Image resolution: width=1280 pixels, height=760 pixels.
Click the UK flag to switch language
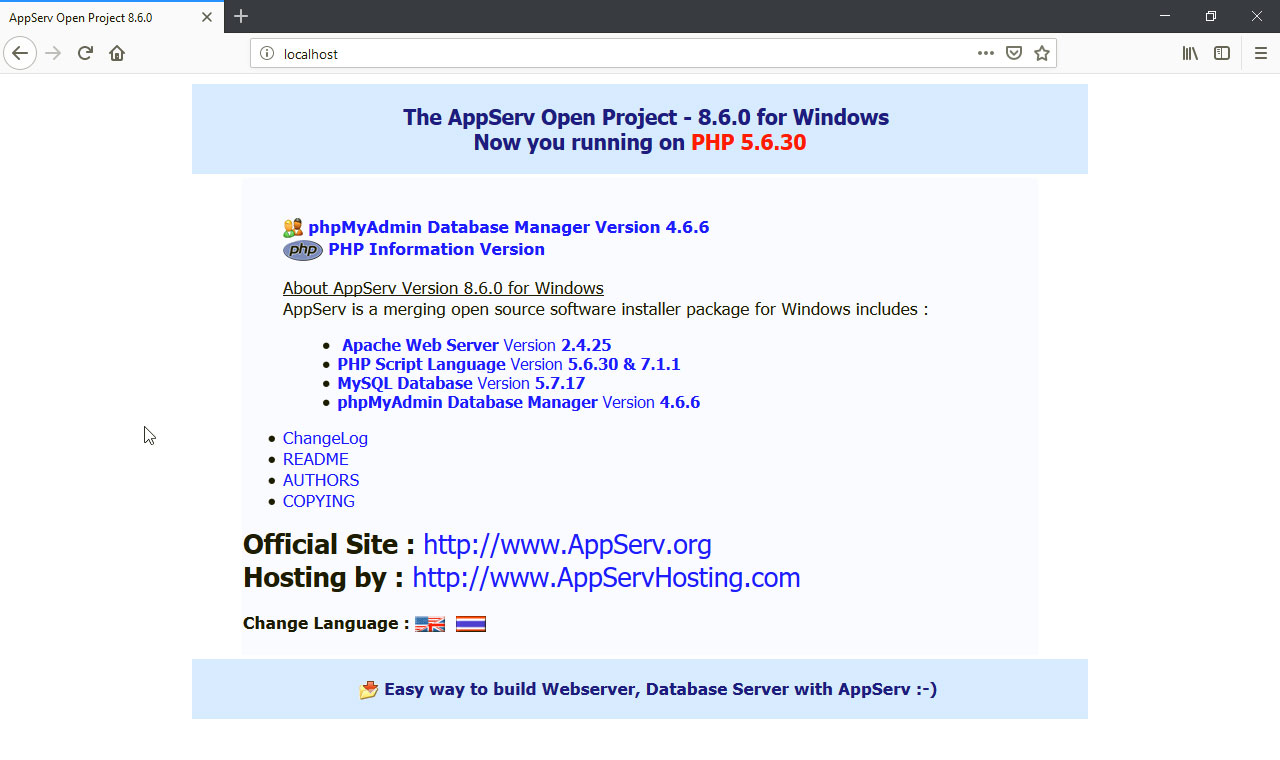point(429,623)
